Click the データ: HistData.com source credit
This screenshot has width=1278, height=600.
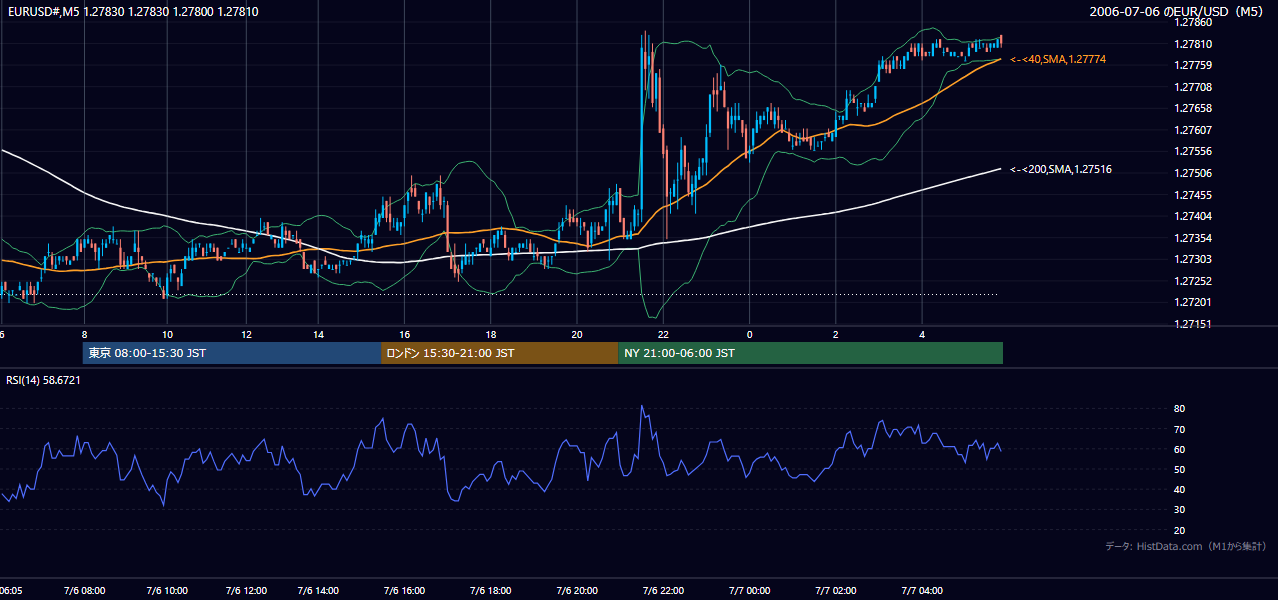(1185, 547)
